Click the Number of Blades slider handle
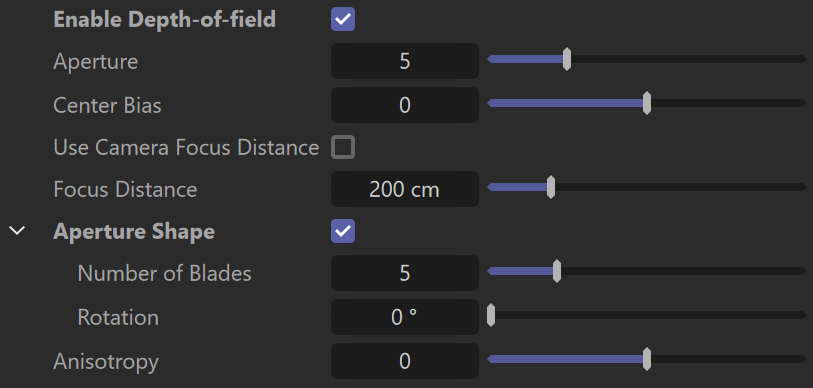The image size is (813, 388). tap(556, 271)
